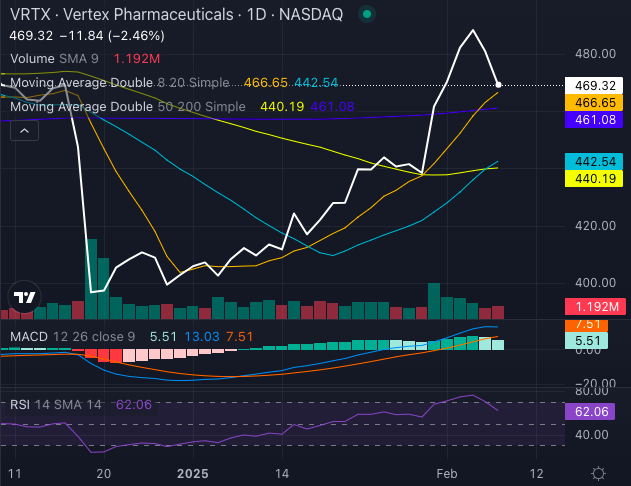
Task: Click the yellow 440.19 price label
Action: pos(594,179)
